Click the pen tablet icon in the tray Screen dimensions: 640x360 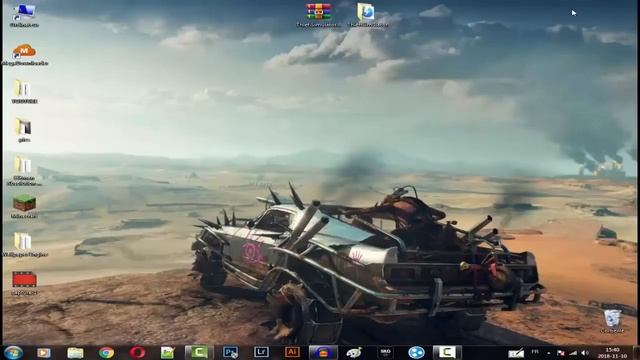(516, 353)
